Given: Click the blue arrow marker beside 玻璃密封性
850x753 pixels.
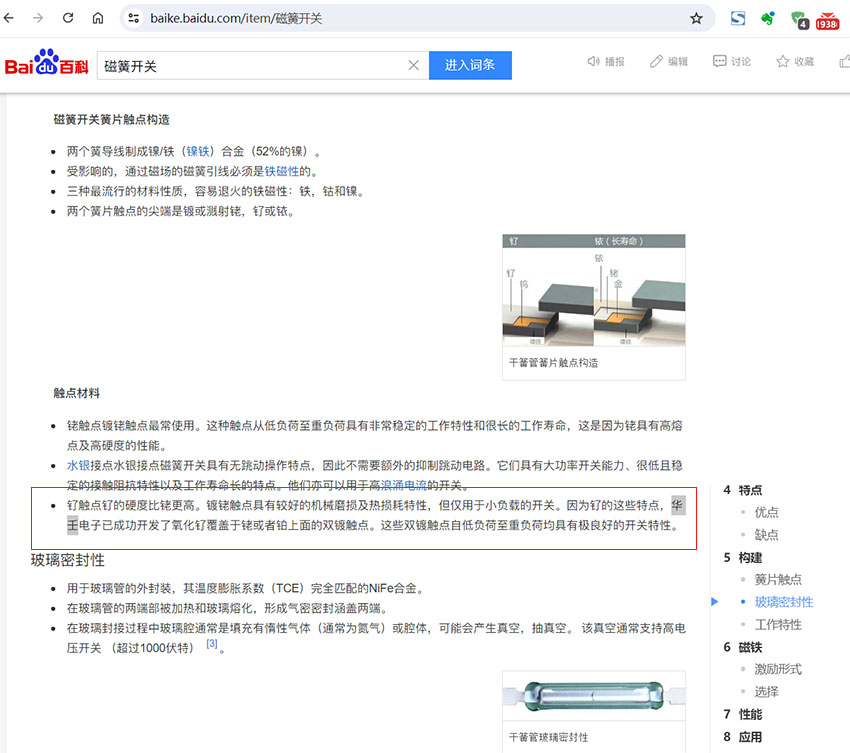Looking at the screenshot, I should [713, 601].
